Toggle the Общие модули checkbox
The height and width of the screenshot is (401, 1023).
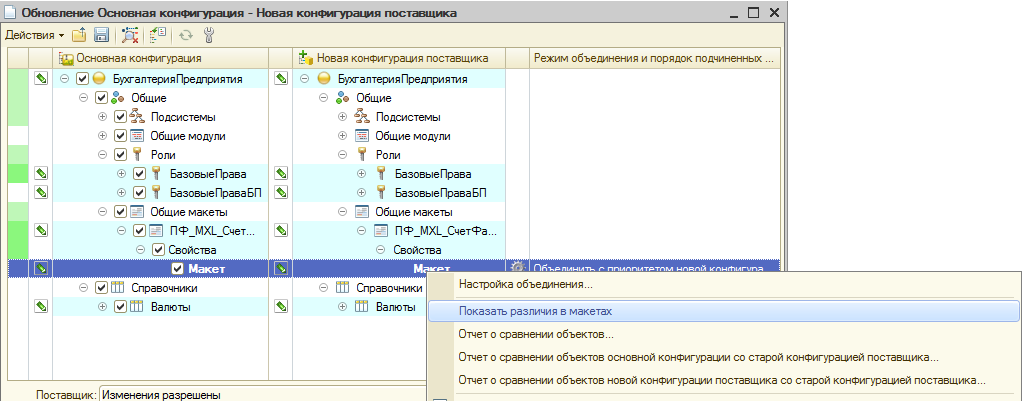120,136
